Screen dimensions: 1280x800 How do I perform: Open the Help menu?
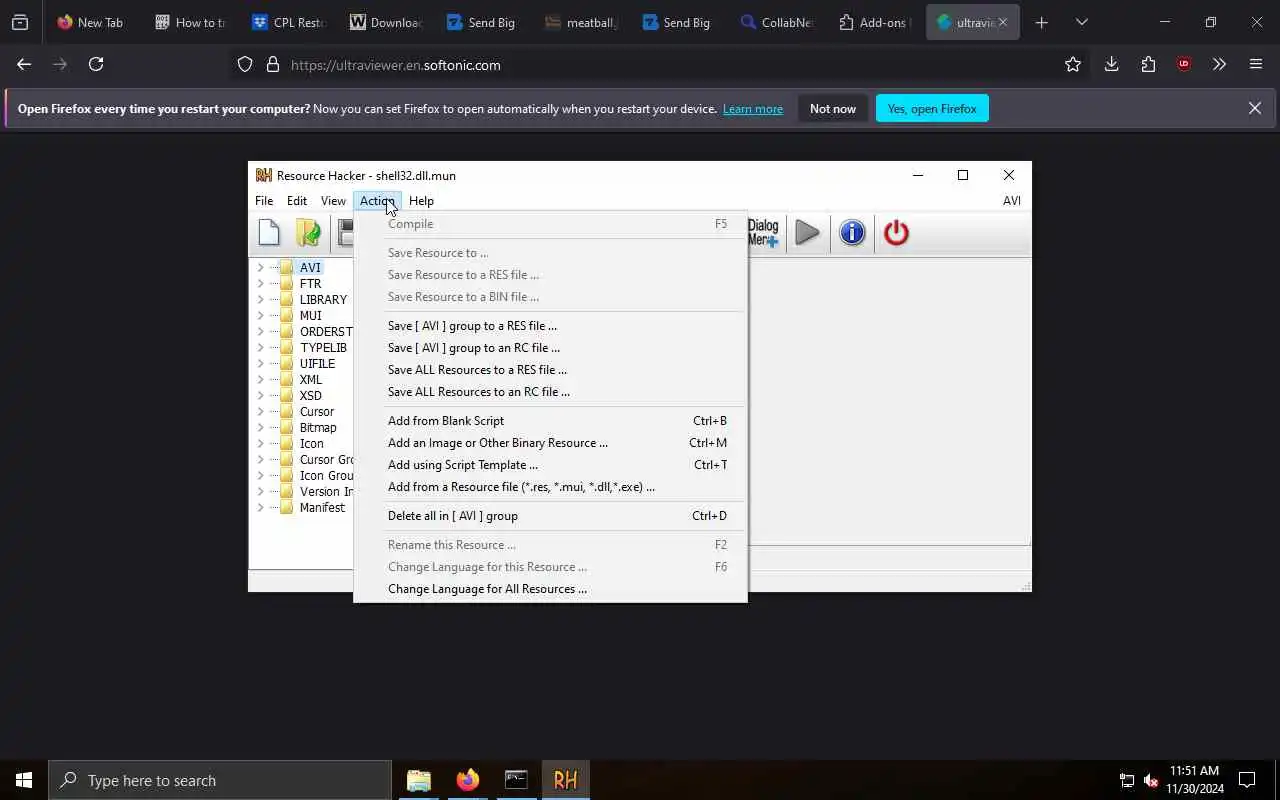(421, 201)
